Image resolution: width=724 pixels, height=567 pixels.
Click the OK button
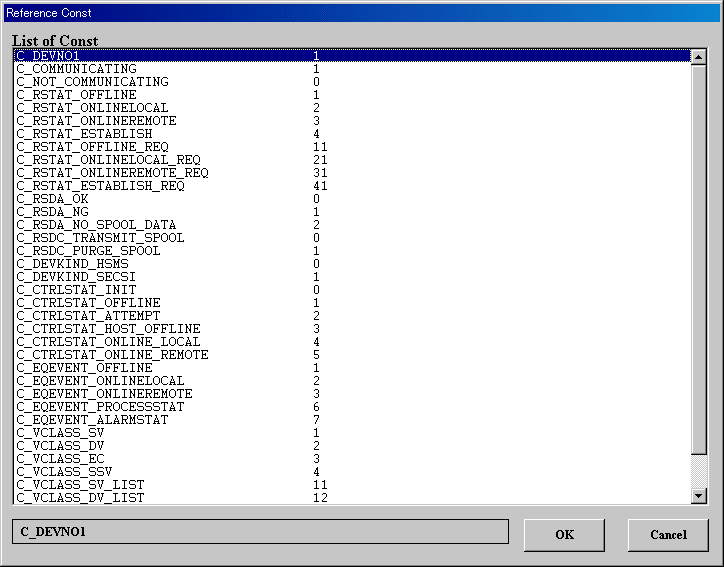click(564, 535)
